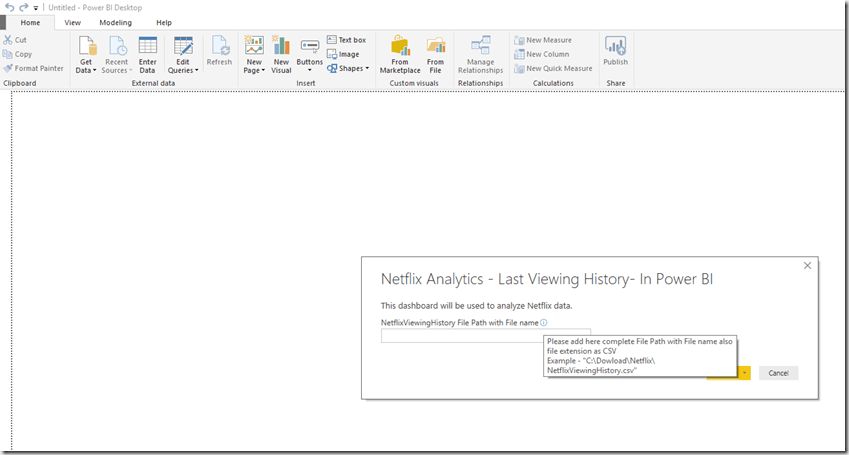Click the info icon beside File name label

click(x=544, y=323)
